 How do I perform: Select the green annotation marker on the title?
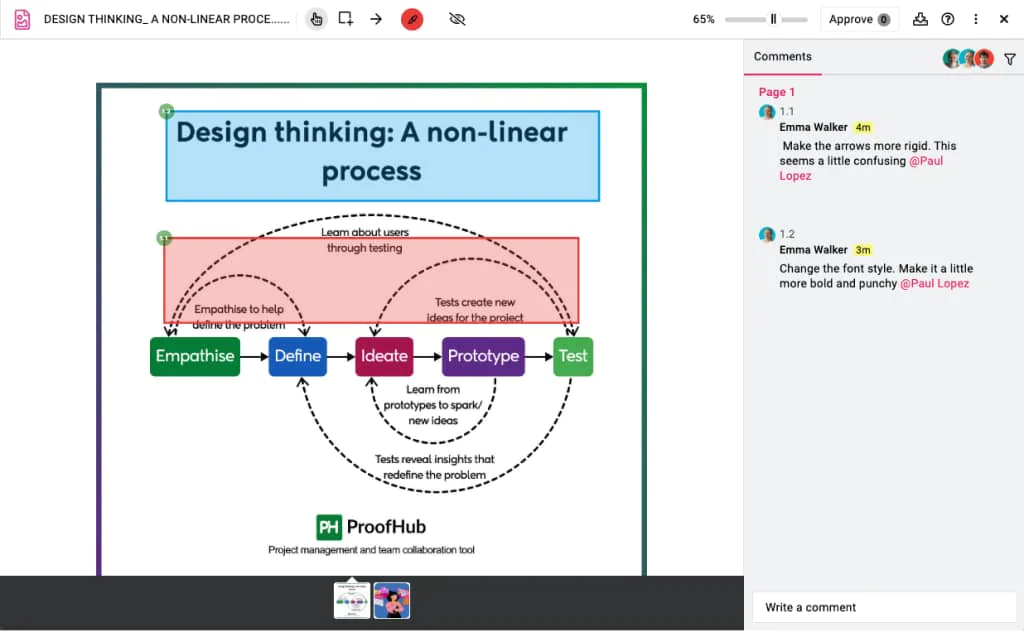[x=166, y=111]
